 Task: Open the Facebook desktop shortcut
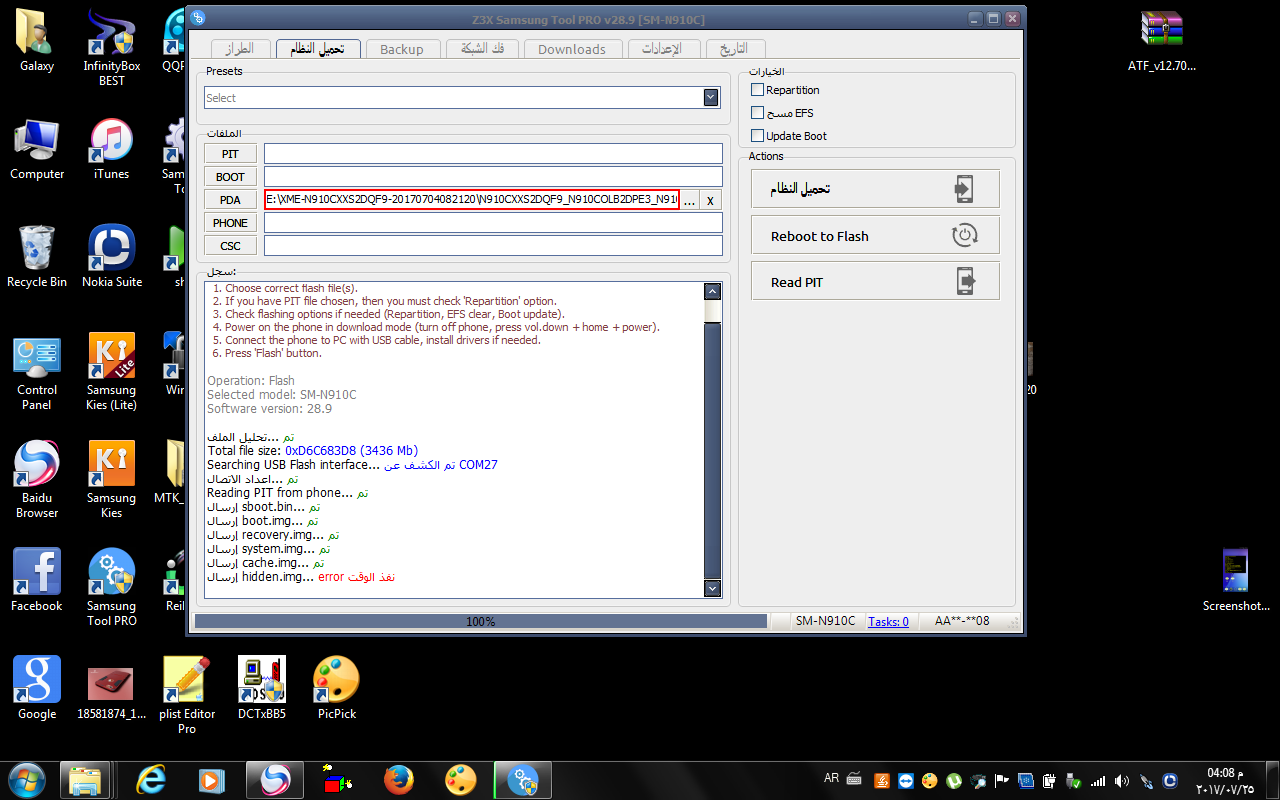(x=37, y=580)
